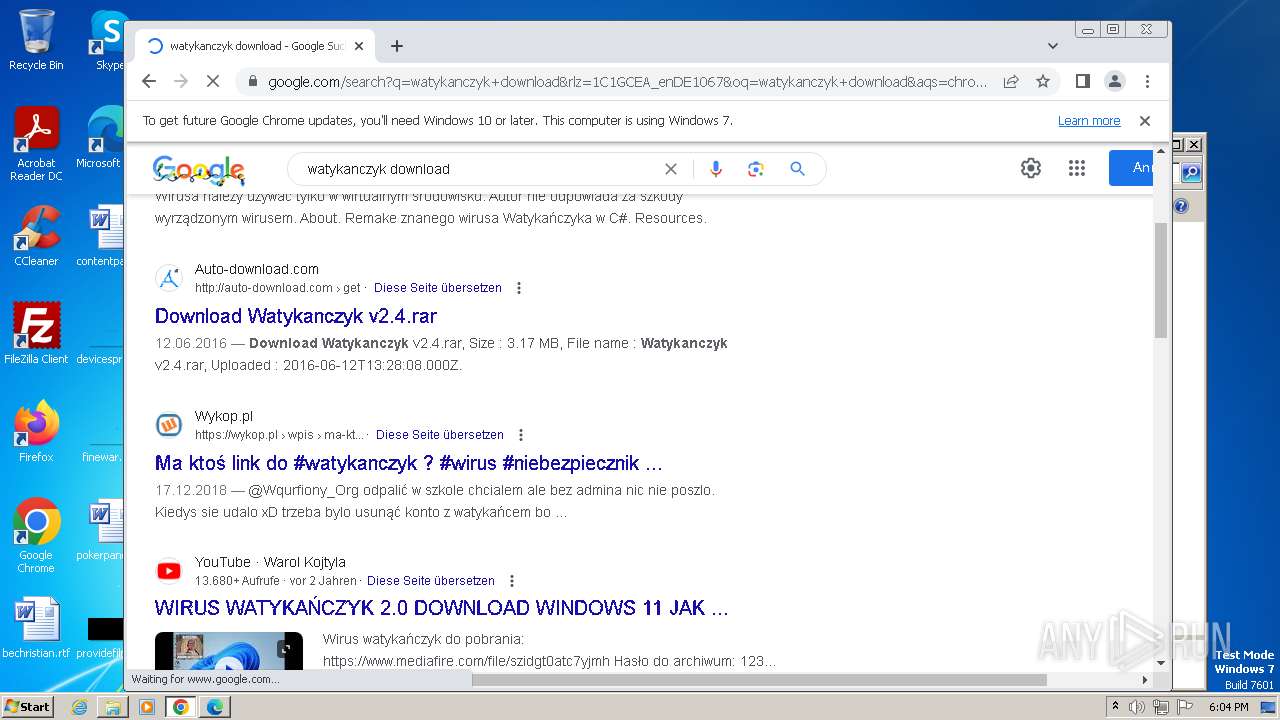Open WIRUS WATYKAŃCZYK 2.0 YouTube result
Screen dimensions: 1280x720
tap(442, 608)
